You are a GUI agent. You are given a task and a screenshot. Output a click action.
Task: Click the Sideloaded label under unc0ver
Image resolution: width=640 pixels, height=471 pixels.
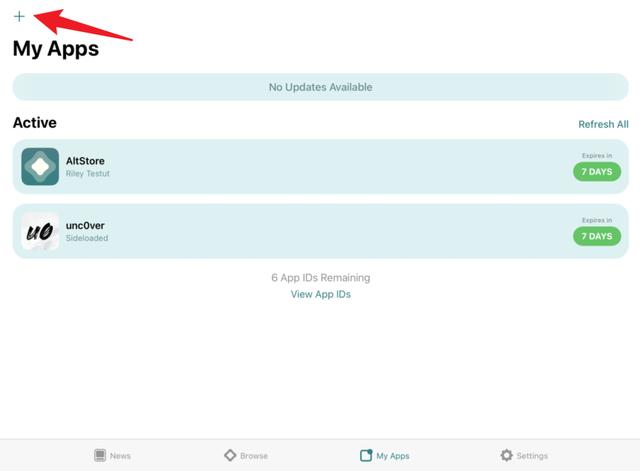(x=87, y=238)
